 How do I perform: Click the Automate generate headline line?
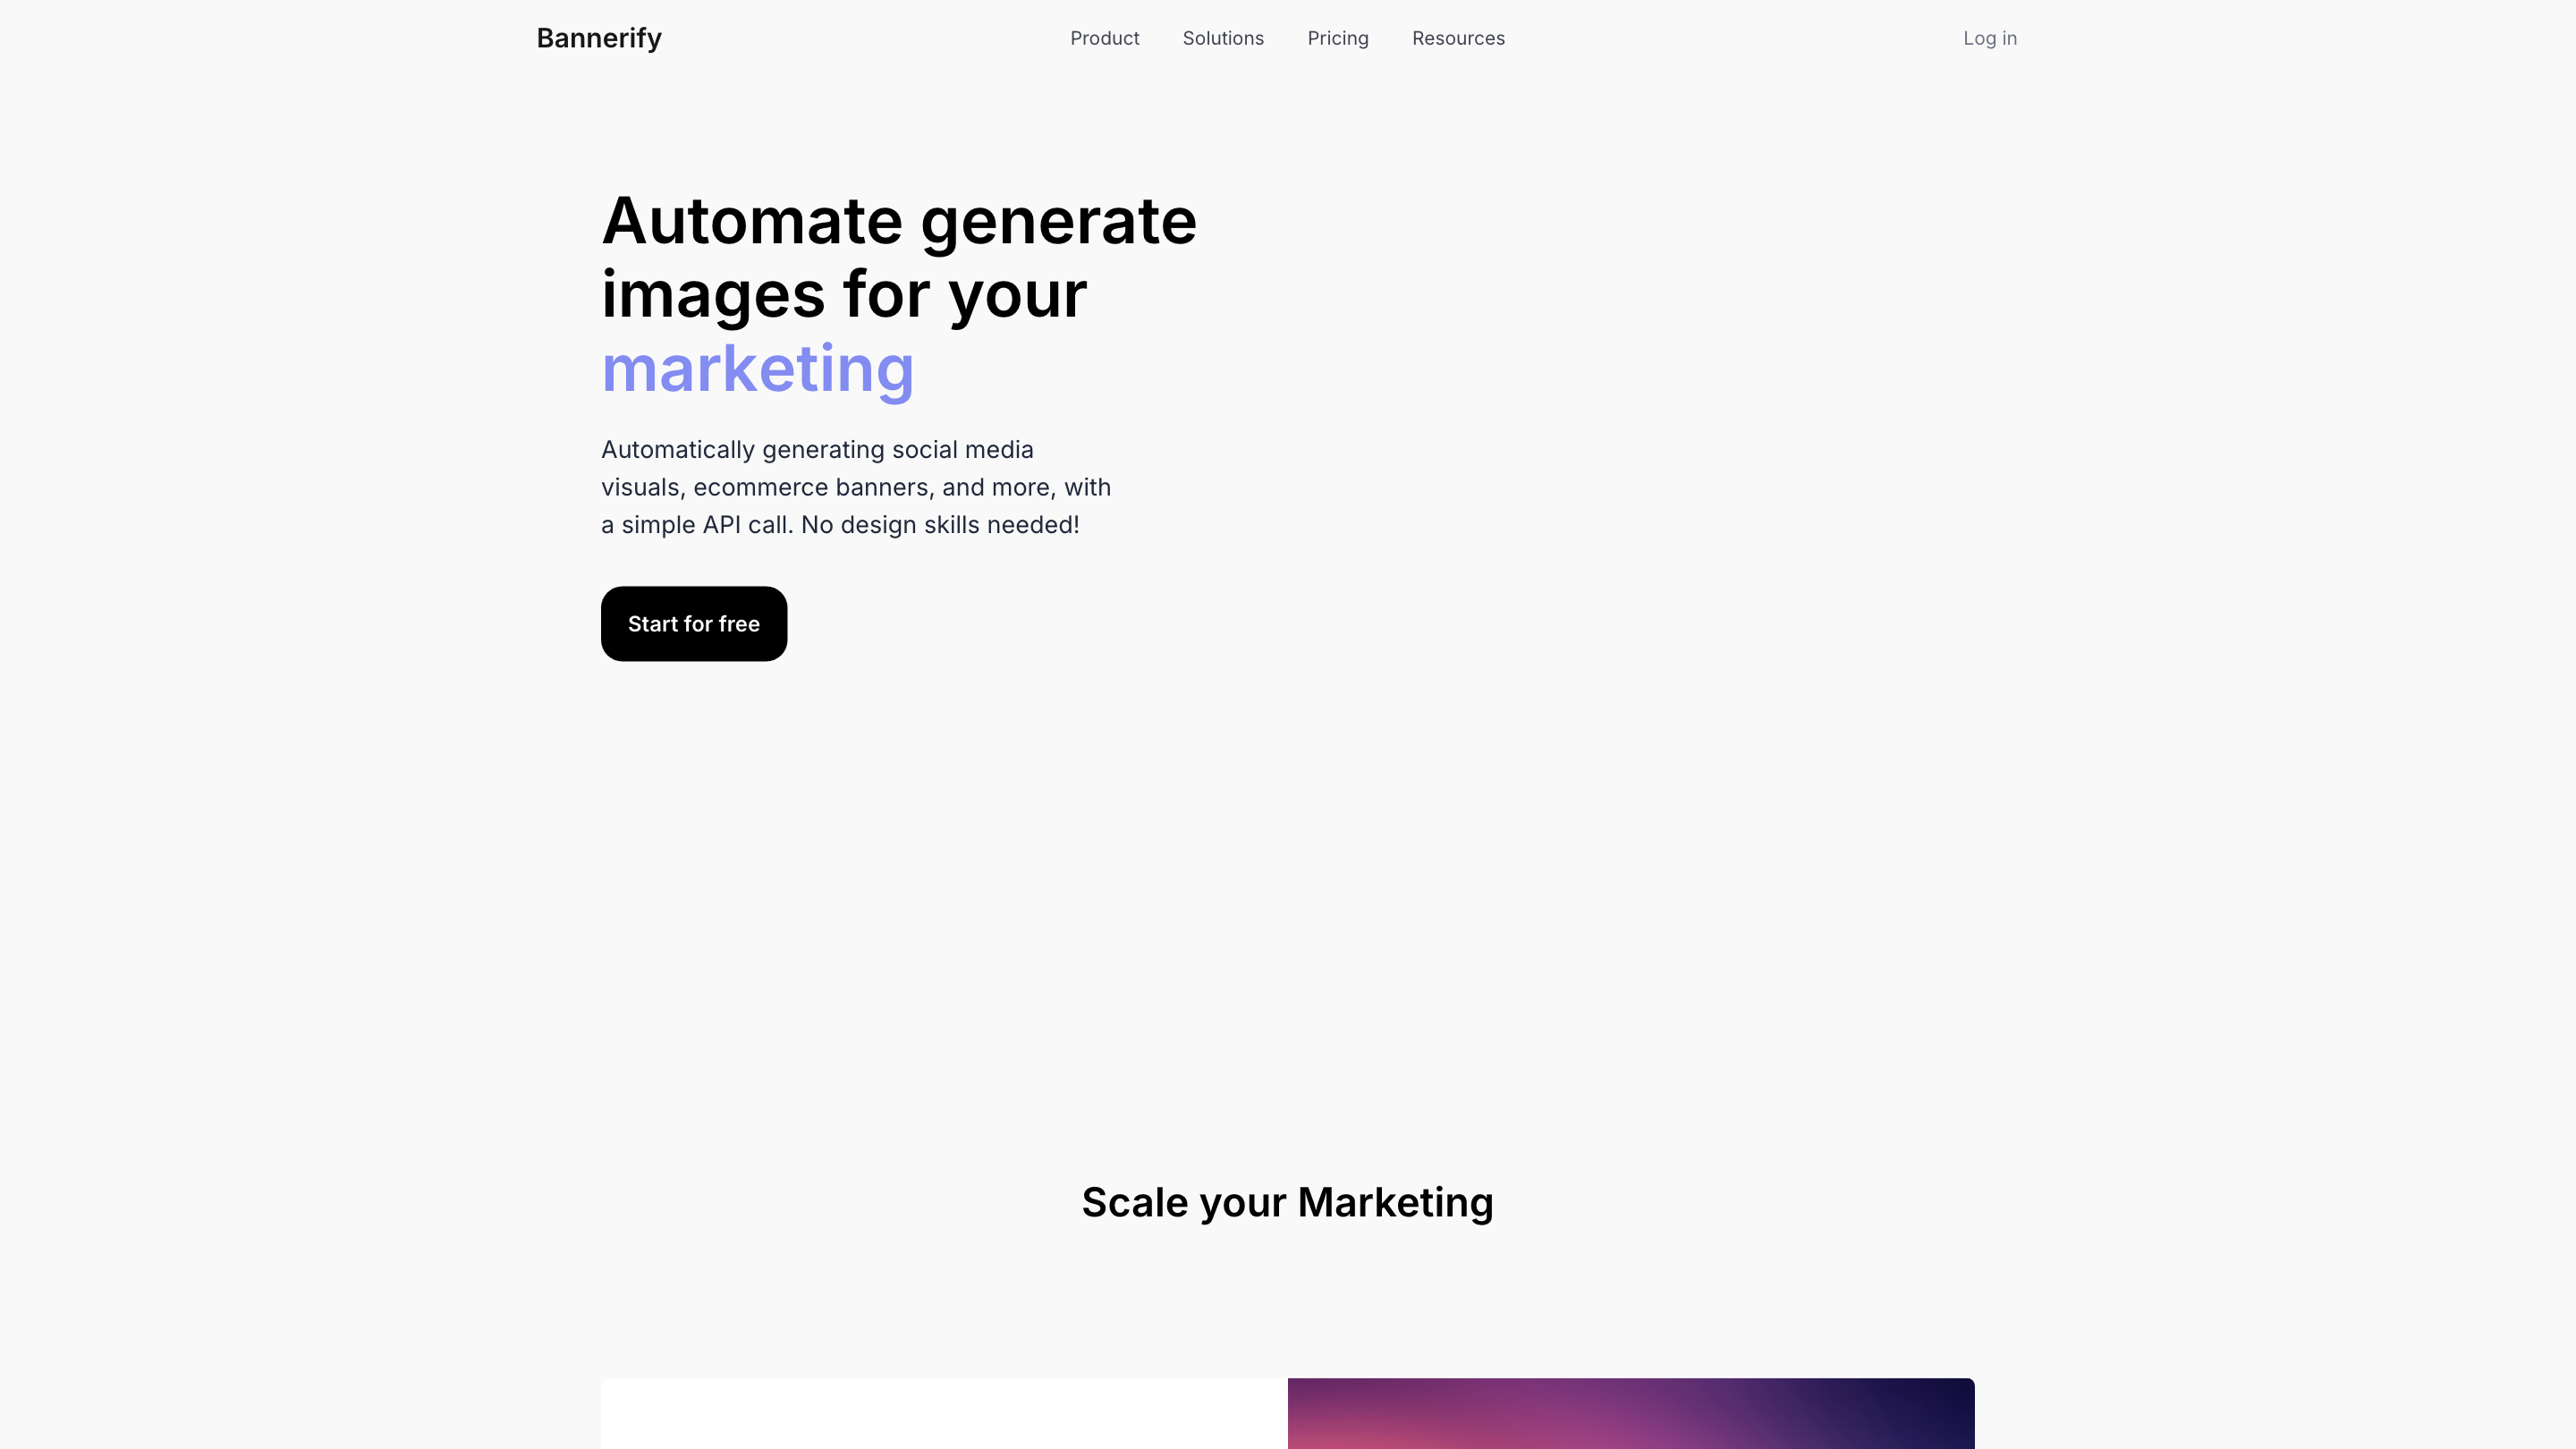coord(899,221)
